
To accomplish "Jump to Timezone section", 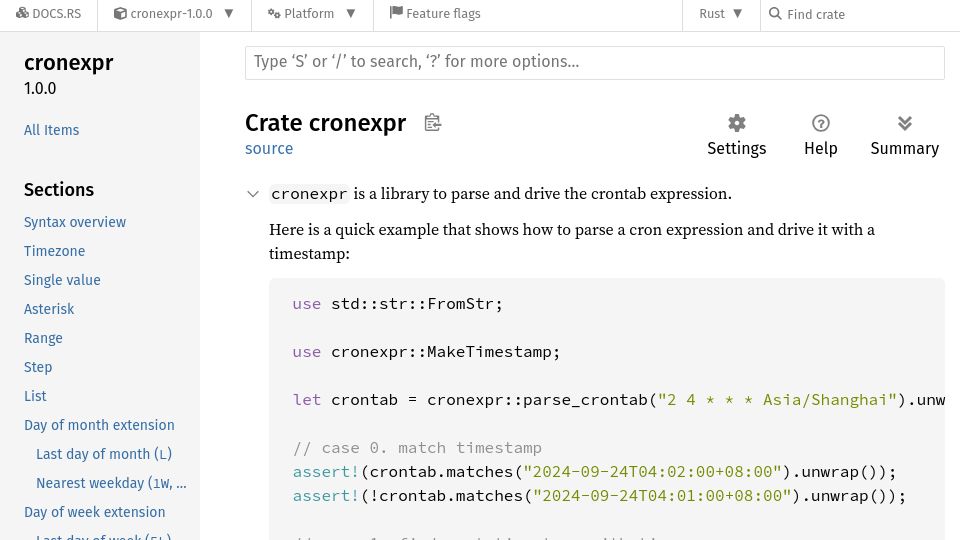I will coord(54,251).
